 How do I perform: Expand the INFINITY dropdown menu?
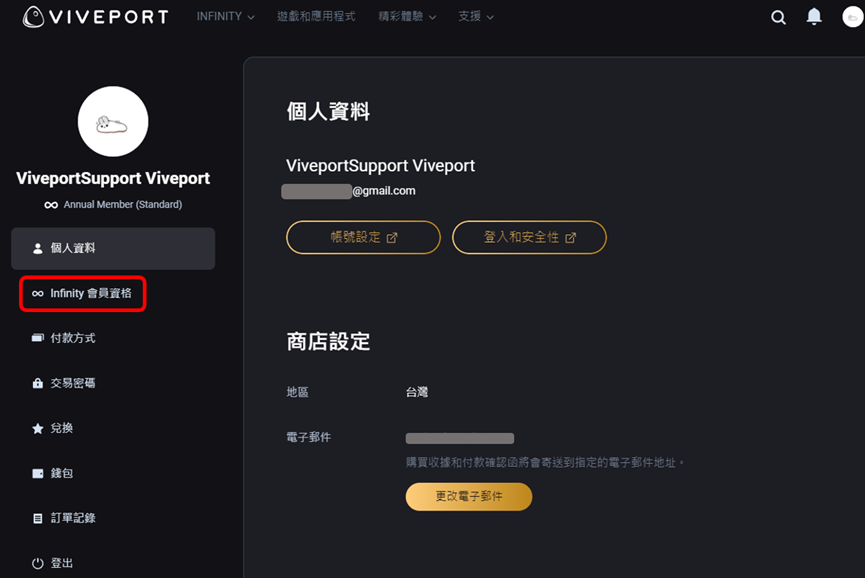click(226, 17)
